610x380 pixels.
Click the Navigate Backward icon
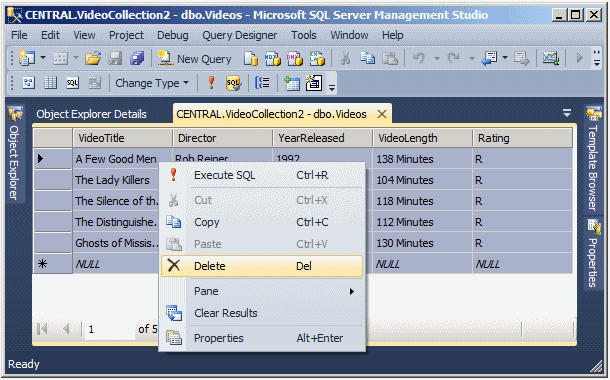tap(489, 59)
